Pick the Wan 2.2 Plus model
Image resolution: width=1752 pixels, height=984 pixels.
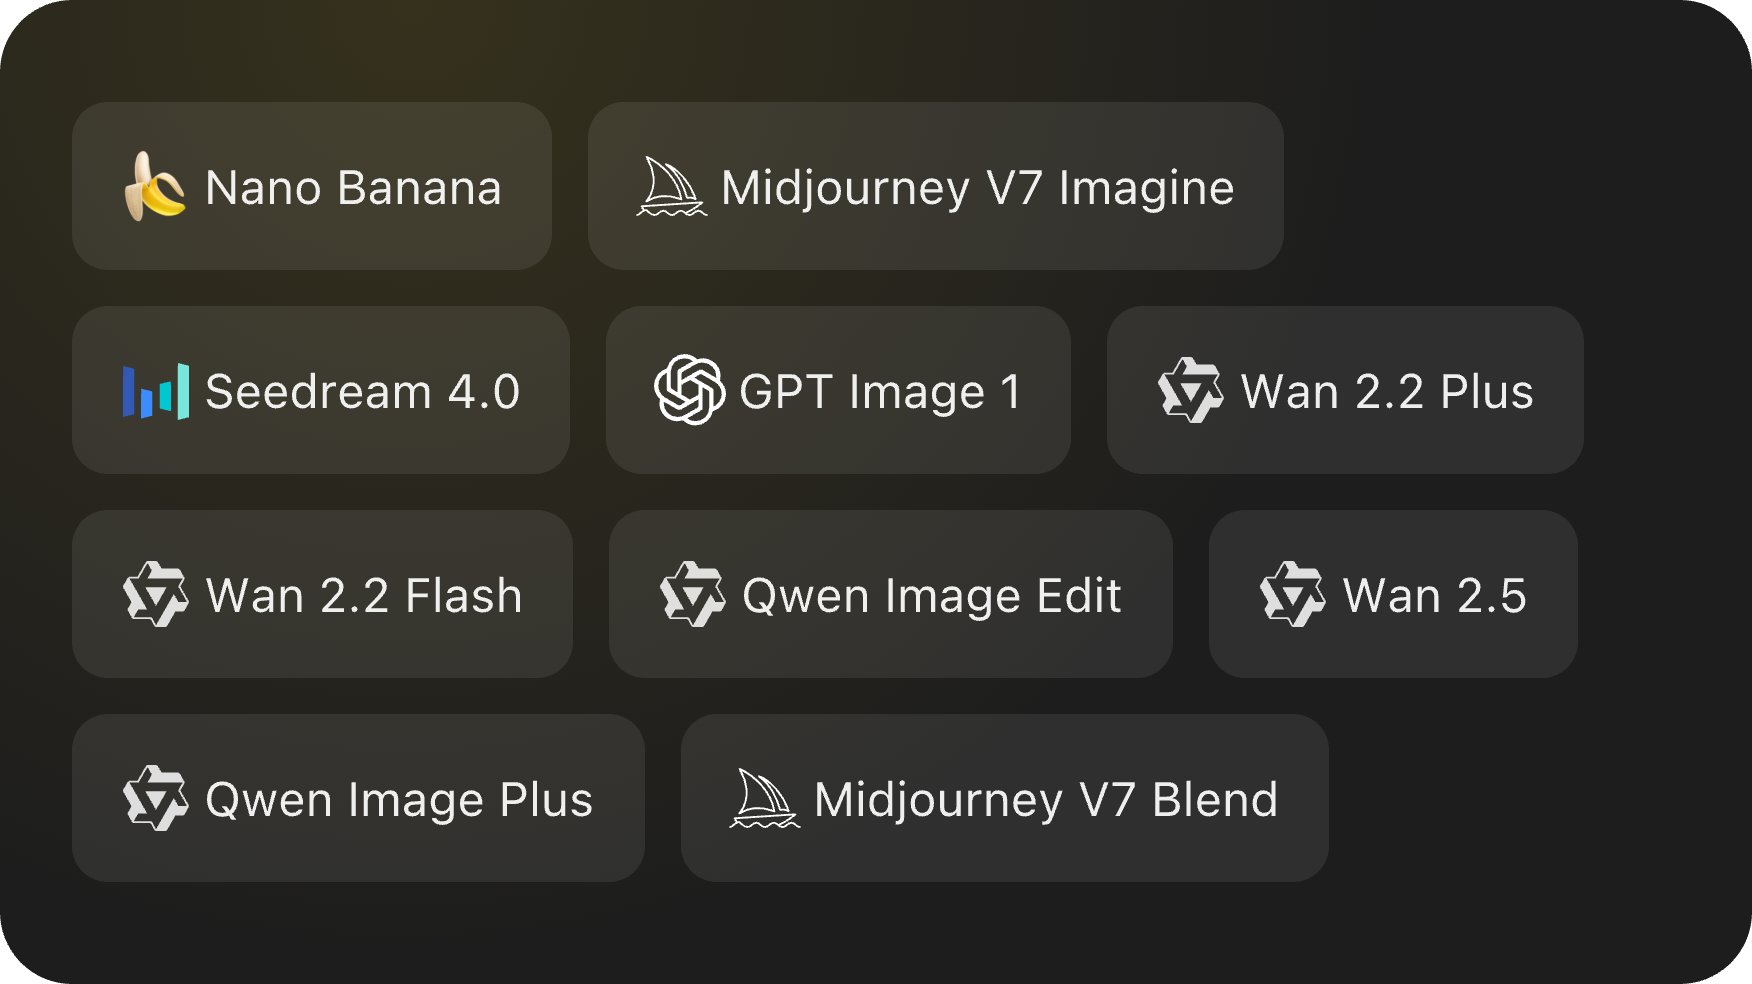(1345, 391)
